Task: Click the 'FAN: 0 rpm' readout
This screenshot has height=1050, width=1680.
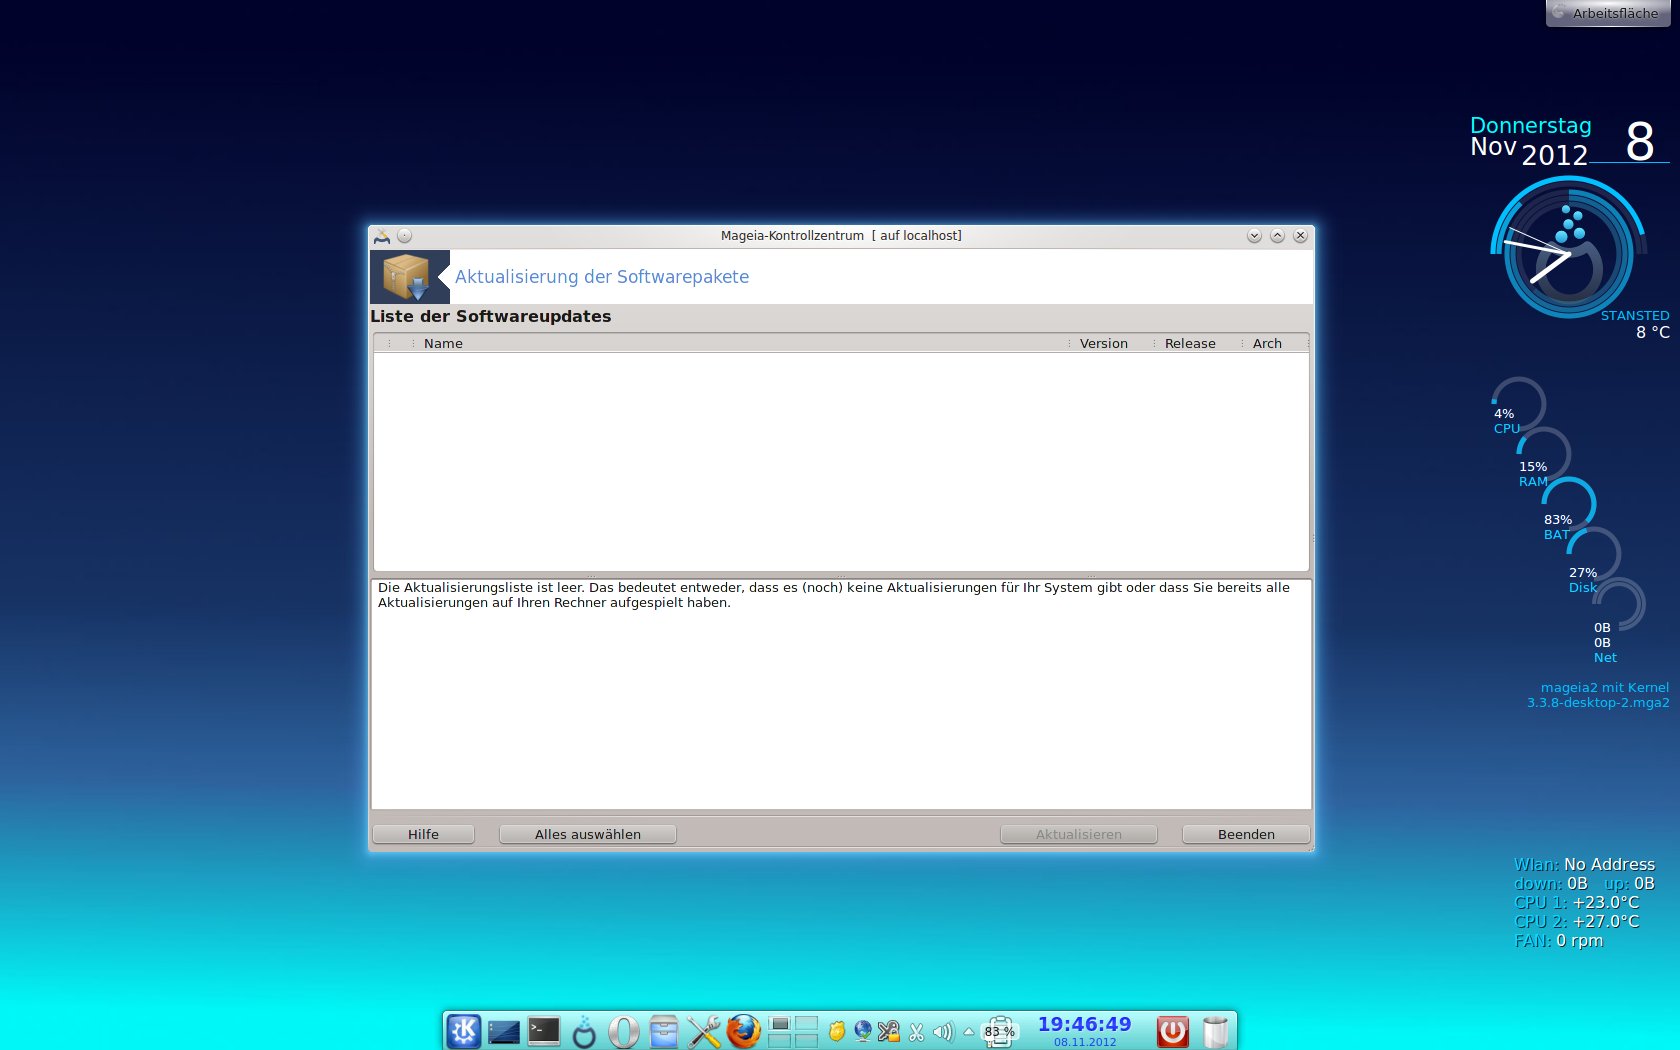Action: point(1558,940)
